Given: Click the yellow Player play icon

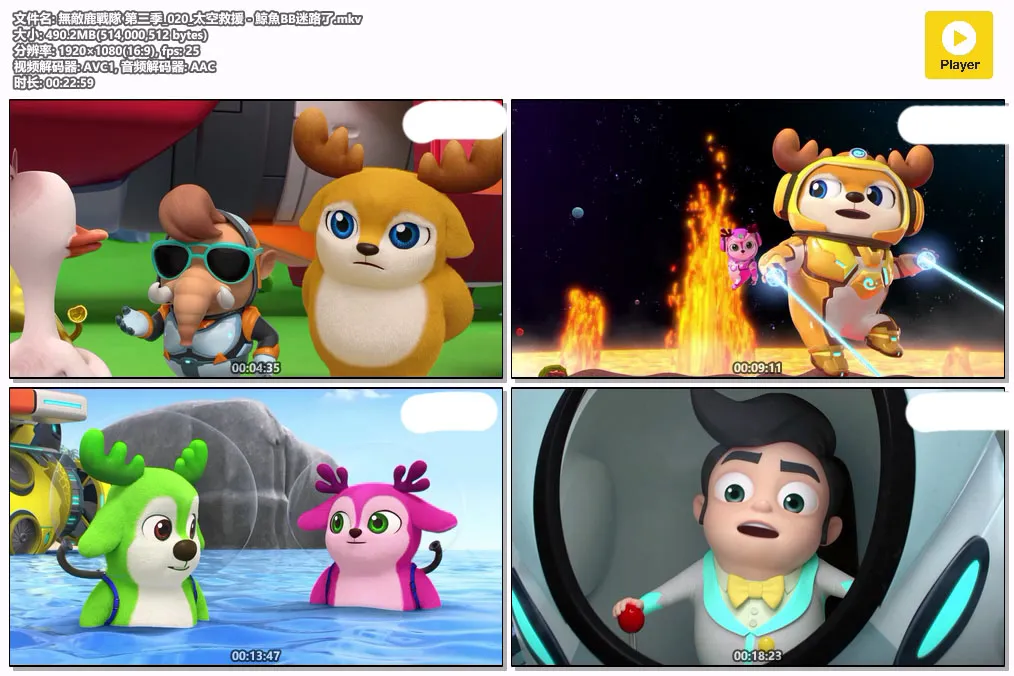Looking at the screenshot, I should [958, 38].
